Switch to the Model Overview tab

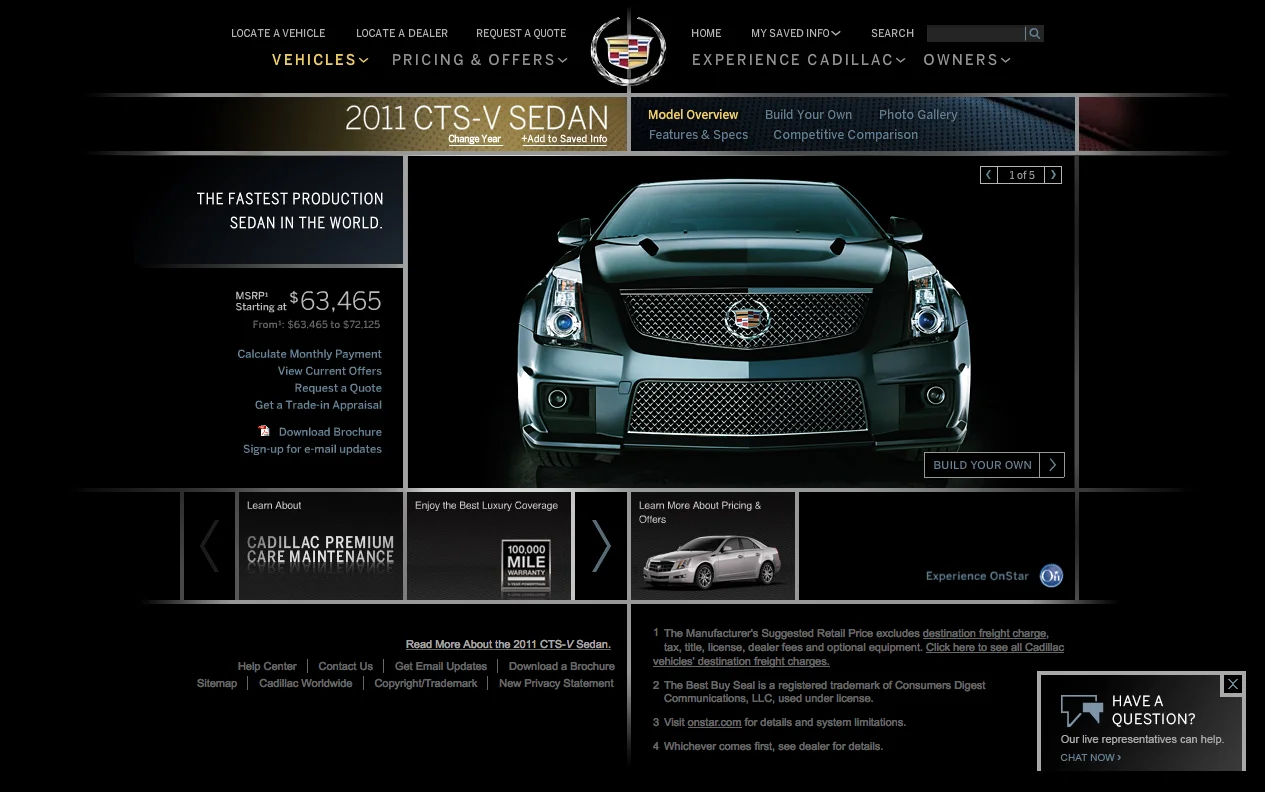point(693,115)
